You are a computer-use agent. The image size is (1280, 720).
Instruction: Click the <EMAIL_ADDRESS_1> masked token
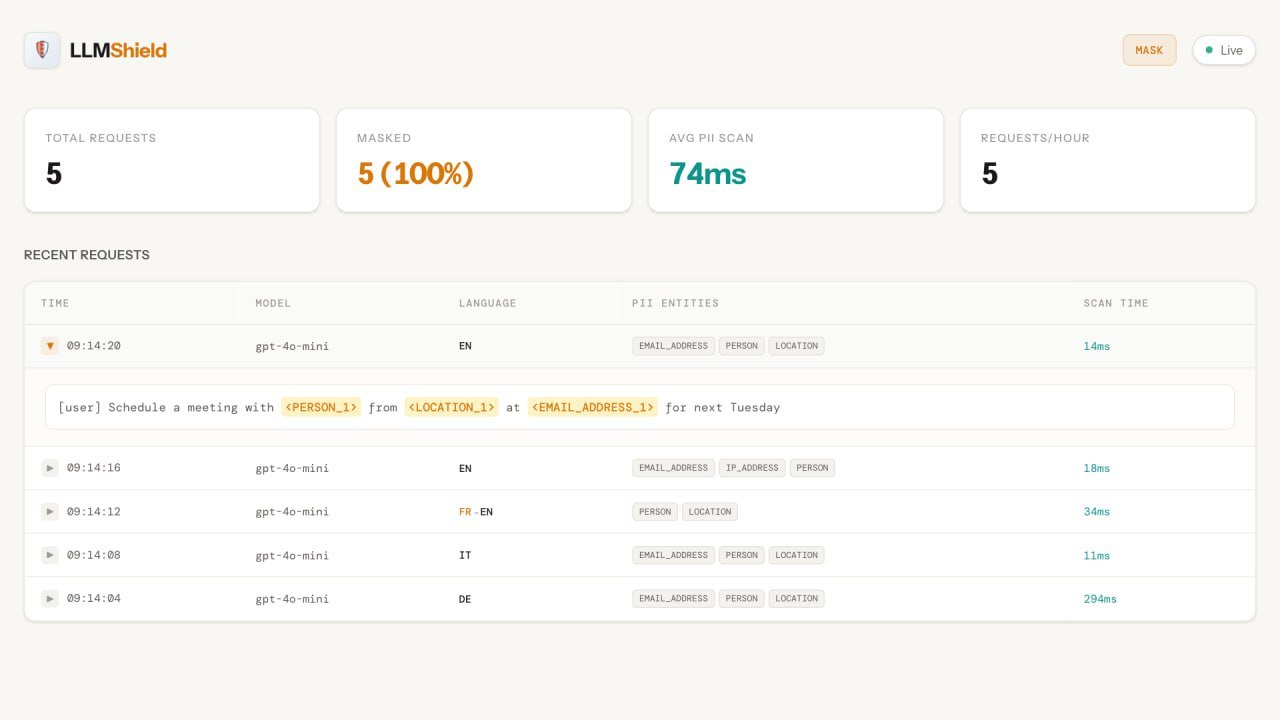click(593, 407)
